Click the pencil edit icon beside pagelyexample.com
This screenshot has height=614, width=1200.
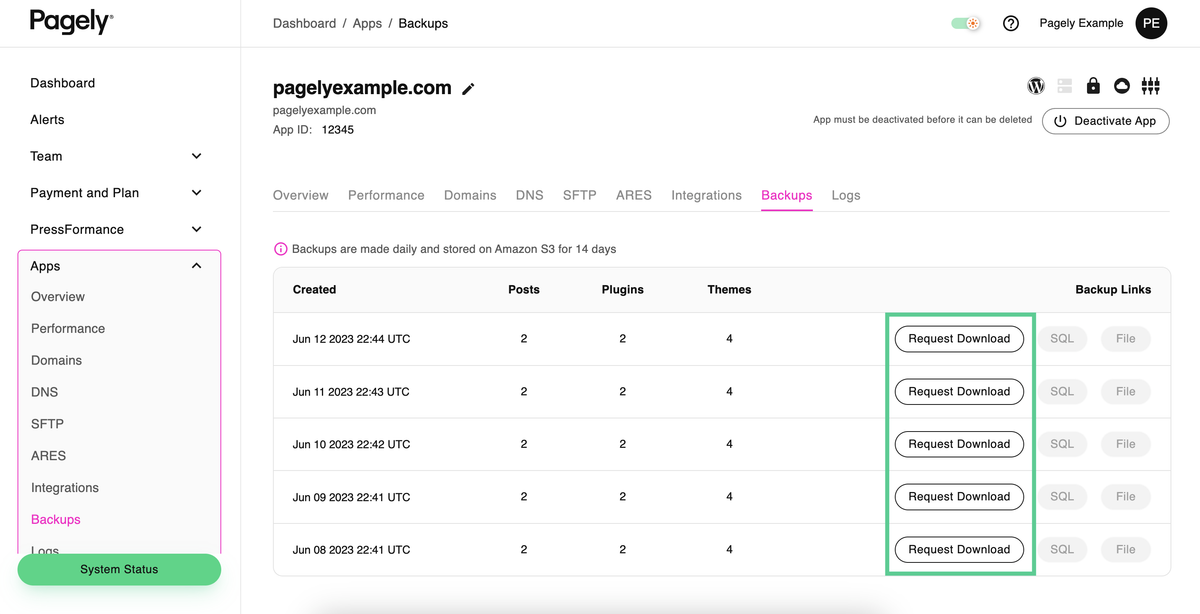pos(468,89)
